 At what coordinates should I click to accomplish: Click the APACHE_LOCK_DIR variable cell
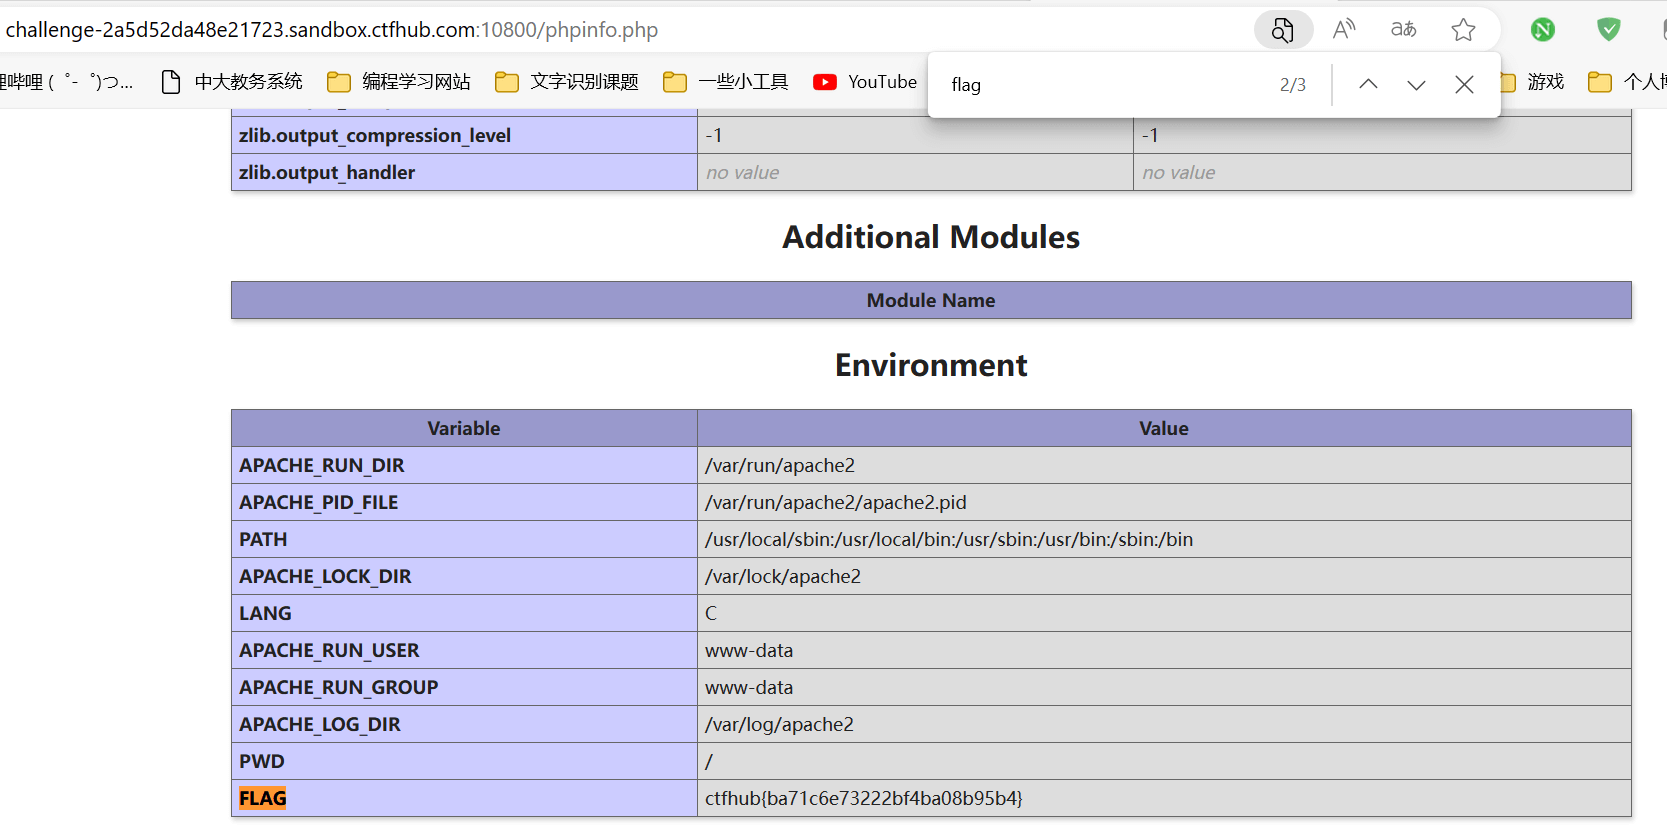464,576
